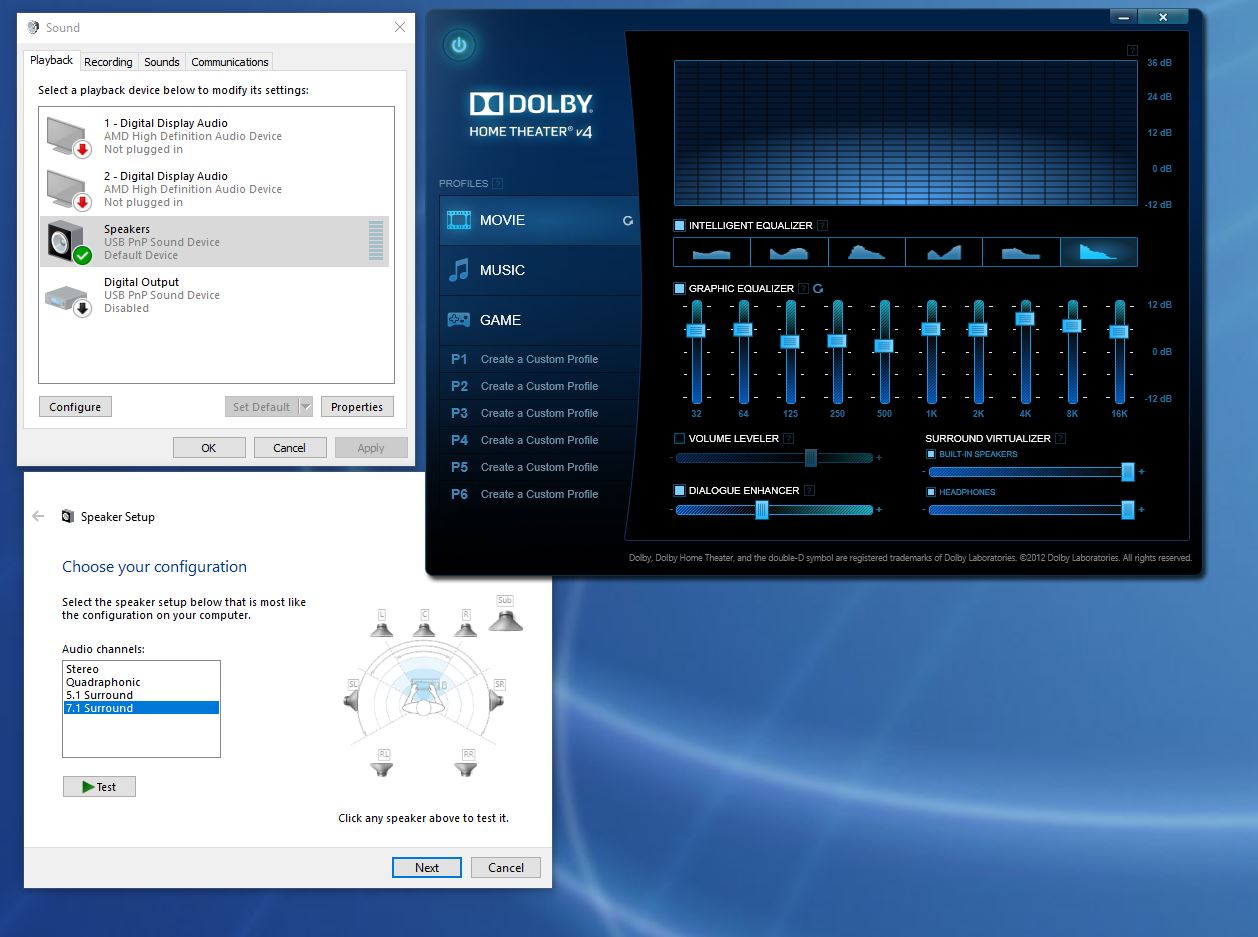The image size is (1258, 937).
Task: Click Cancel in the Sound window
Action: (x=290, y=448)
